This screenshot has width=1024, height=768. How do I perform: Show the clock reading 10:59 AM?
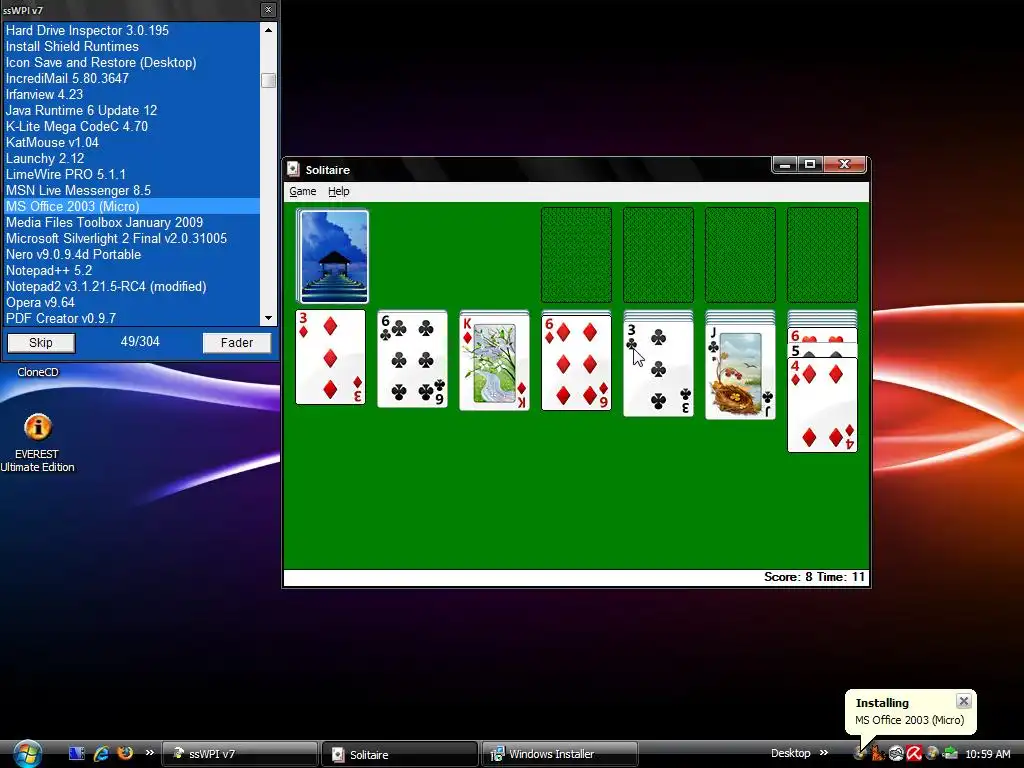(x=987, y=754)
